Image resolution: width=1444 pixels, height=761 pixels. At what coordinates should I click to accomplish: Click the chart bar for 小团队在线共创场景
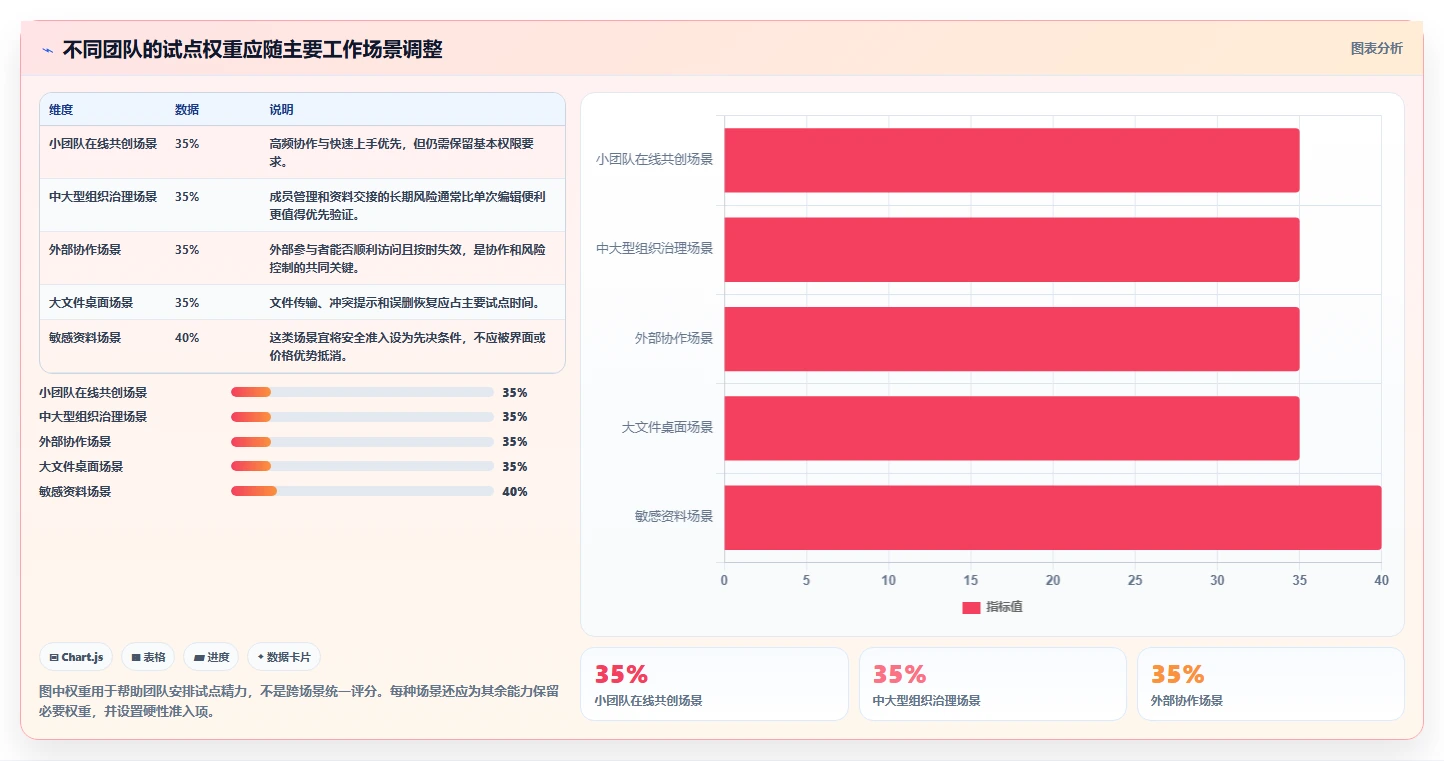tap(1011, 160)
